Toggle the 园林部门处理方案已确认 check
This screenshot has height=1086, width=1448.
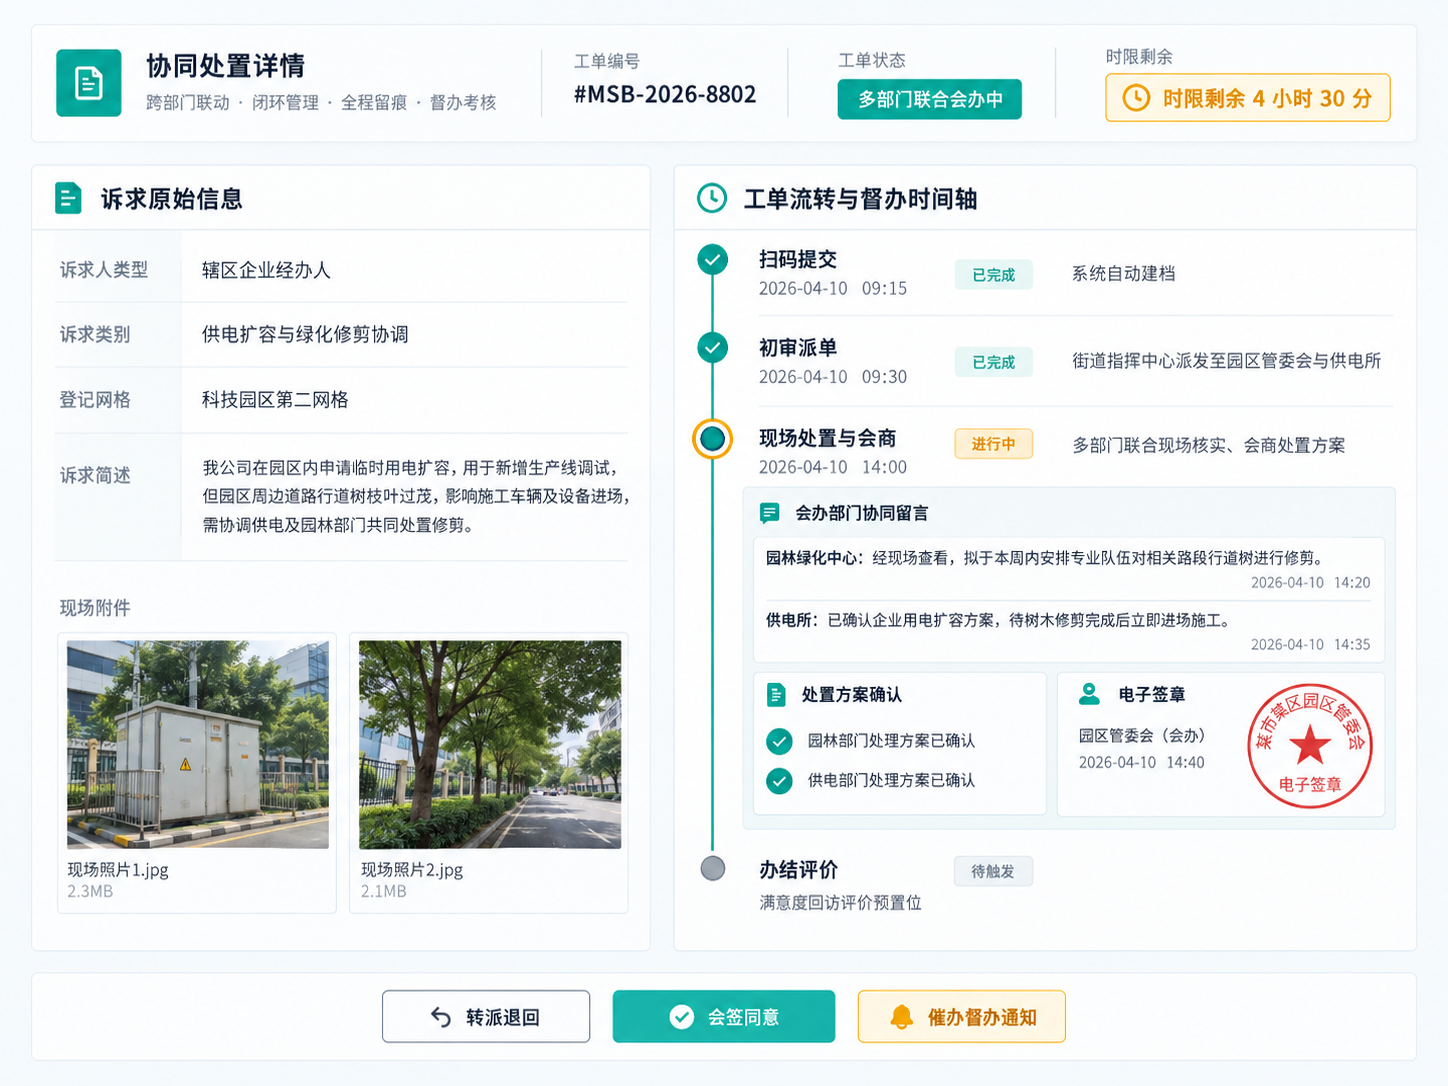779,741
